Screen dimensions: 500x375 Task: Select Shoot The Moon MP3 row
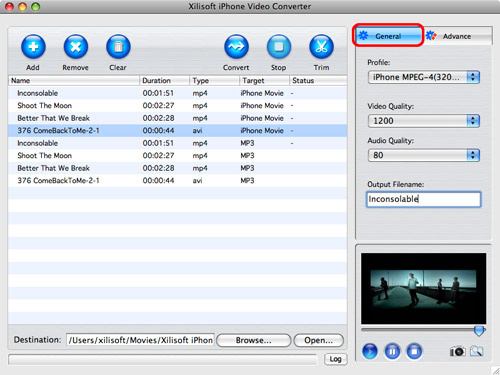tap(178, 156)
